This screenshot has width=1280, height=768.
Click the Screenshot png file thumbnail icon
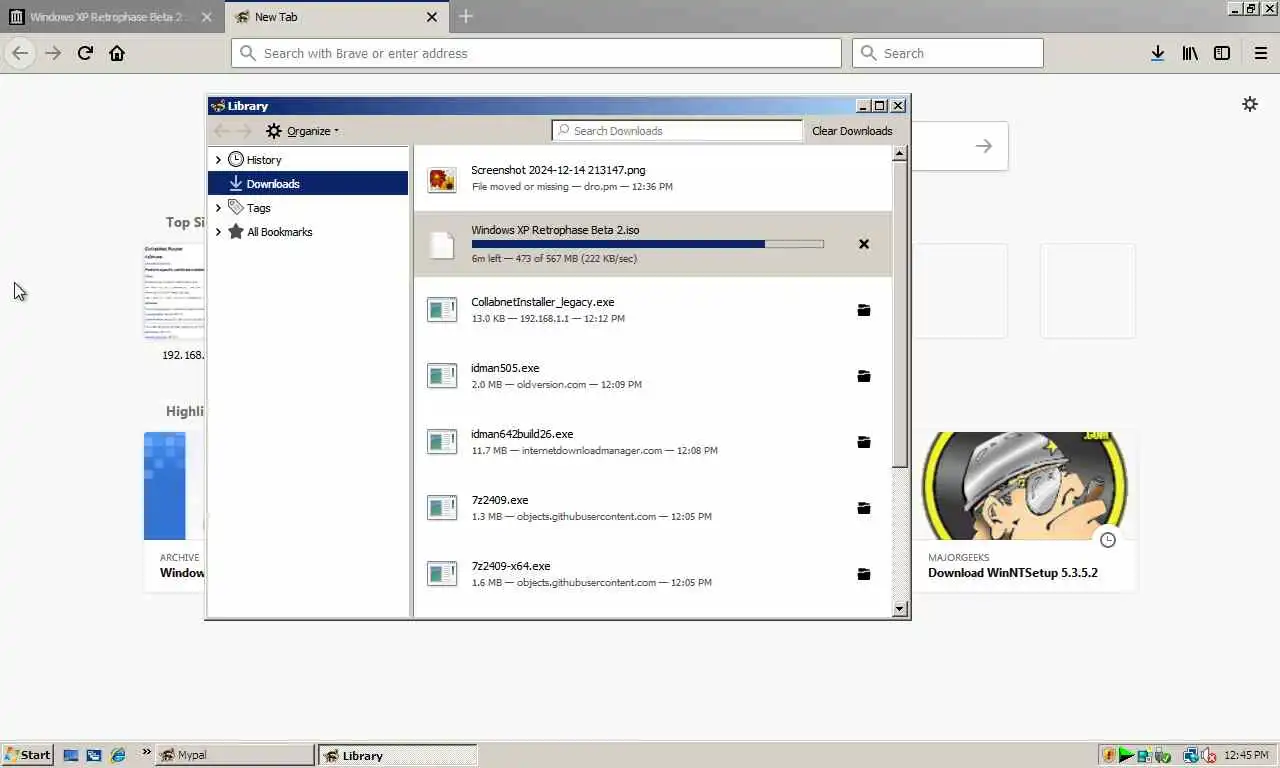442,179
